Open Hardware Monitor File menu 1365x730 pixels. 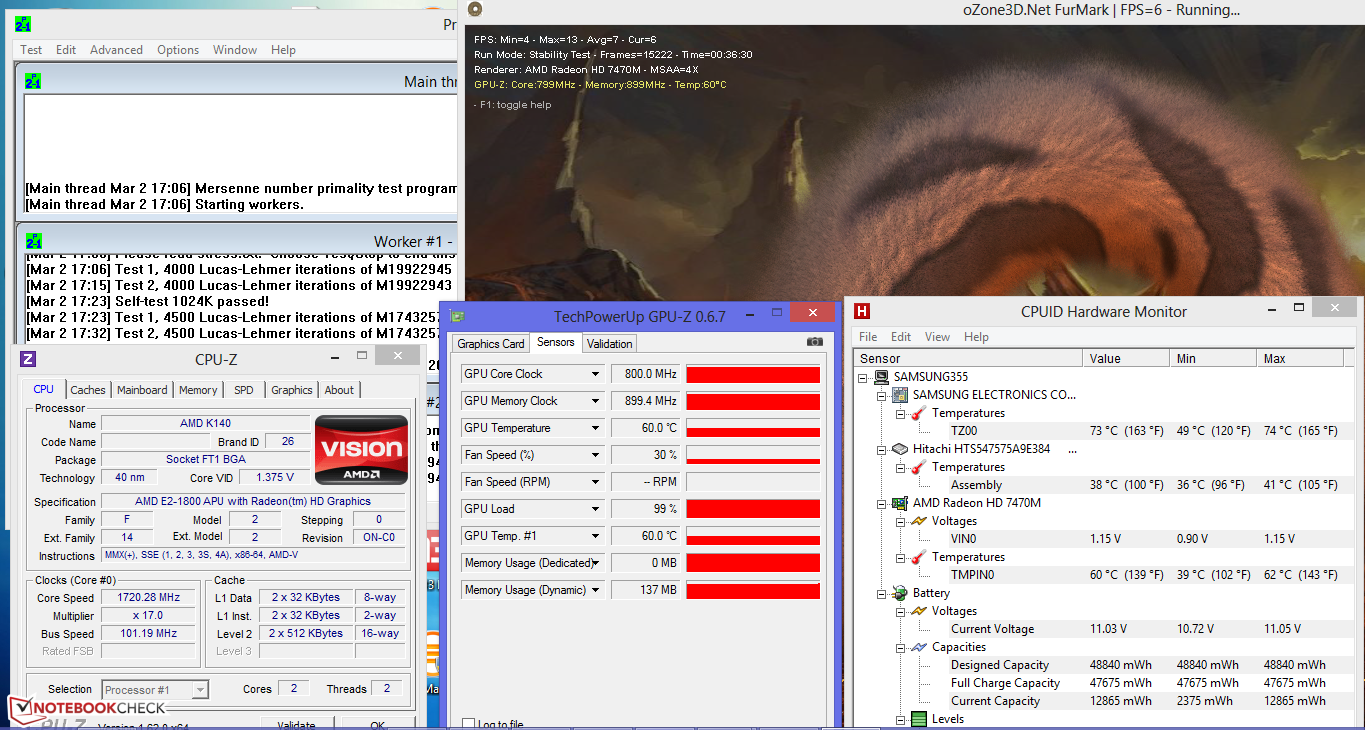[868, 337]
